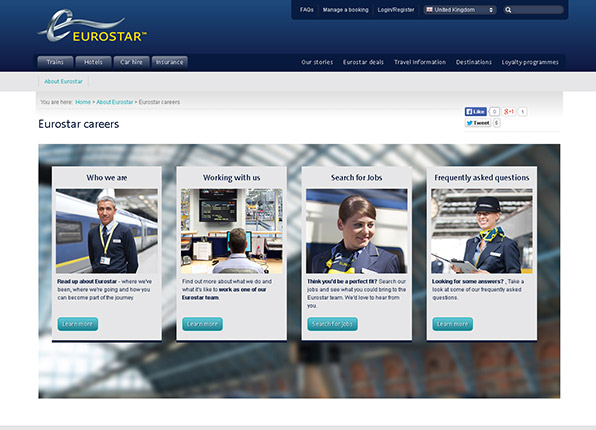Click the Login/Register link
The width and height of the screenshot is (596, 430).
pyautogui.click(x=396, y=10)
